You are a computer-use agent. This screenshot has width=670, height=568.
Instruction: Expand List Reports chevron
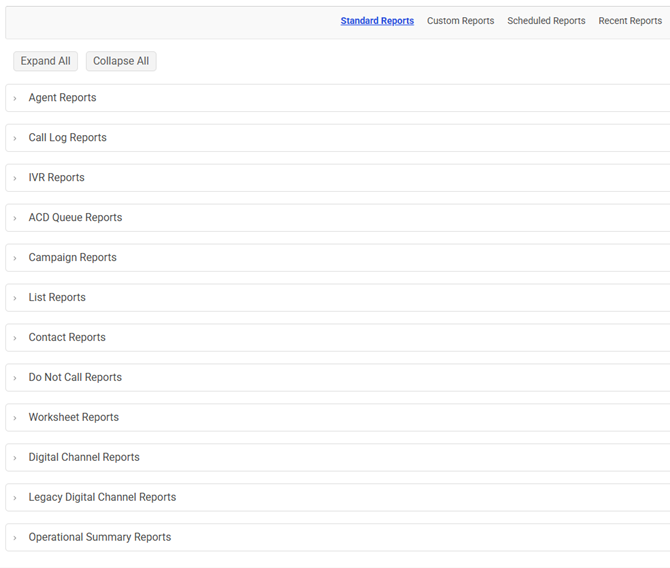tap(15, 298)
